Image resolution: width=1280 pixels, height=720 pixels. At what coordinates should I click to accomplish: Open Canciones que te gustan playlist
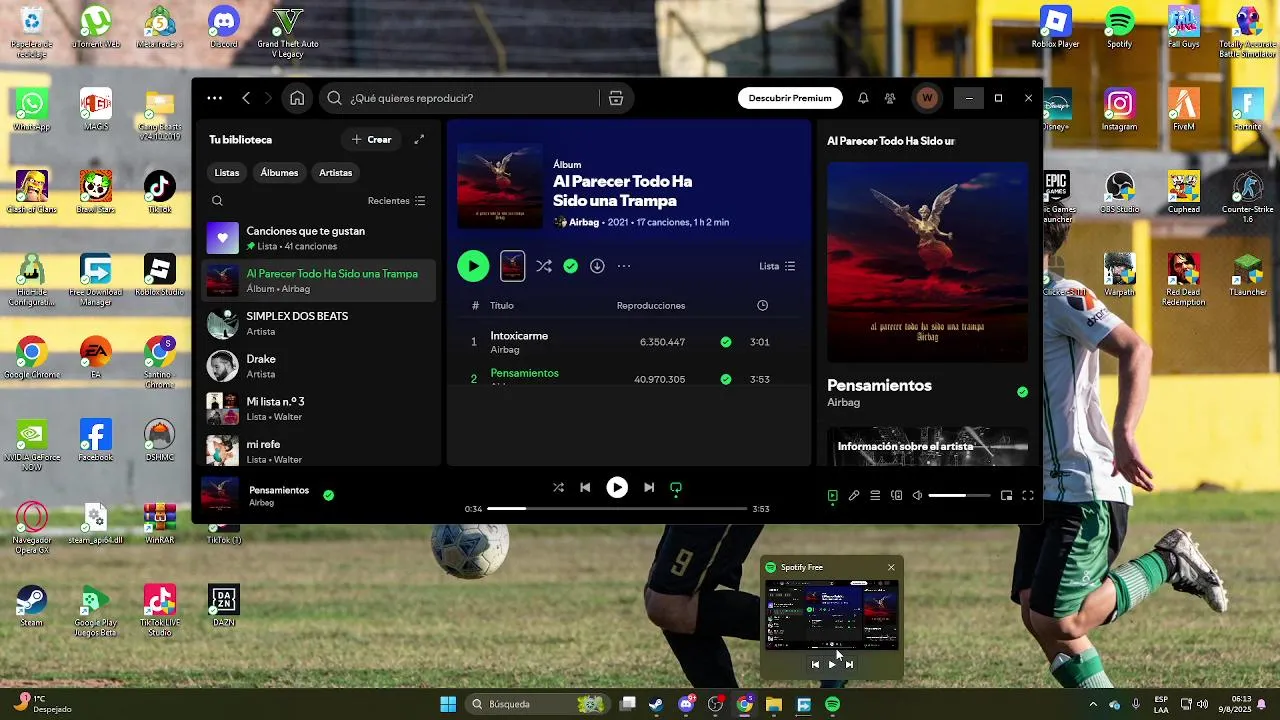[x=319, y=238]
